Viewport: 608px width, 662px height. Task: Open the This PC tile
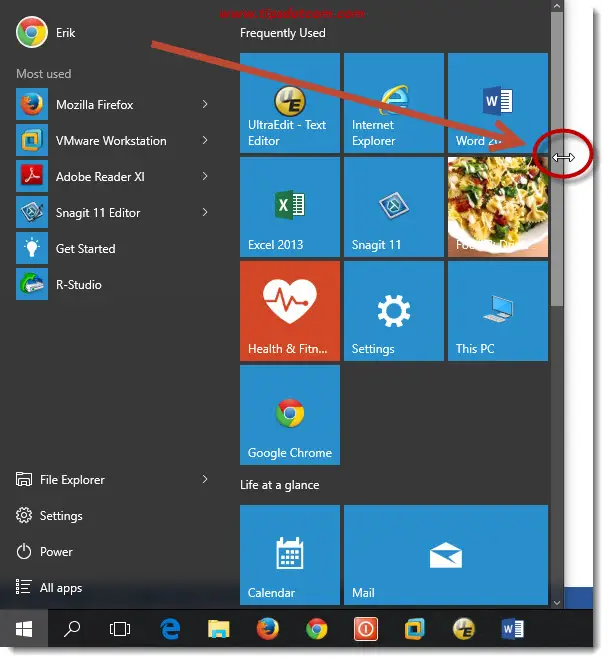click(x=498, y=311)
